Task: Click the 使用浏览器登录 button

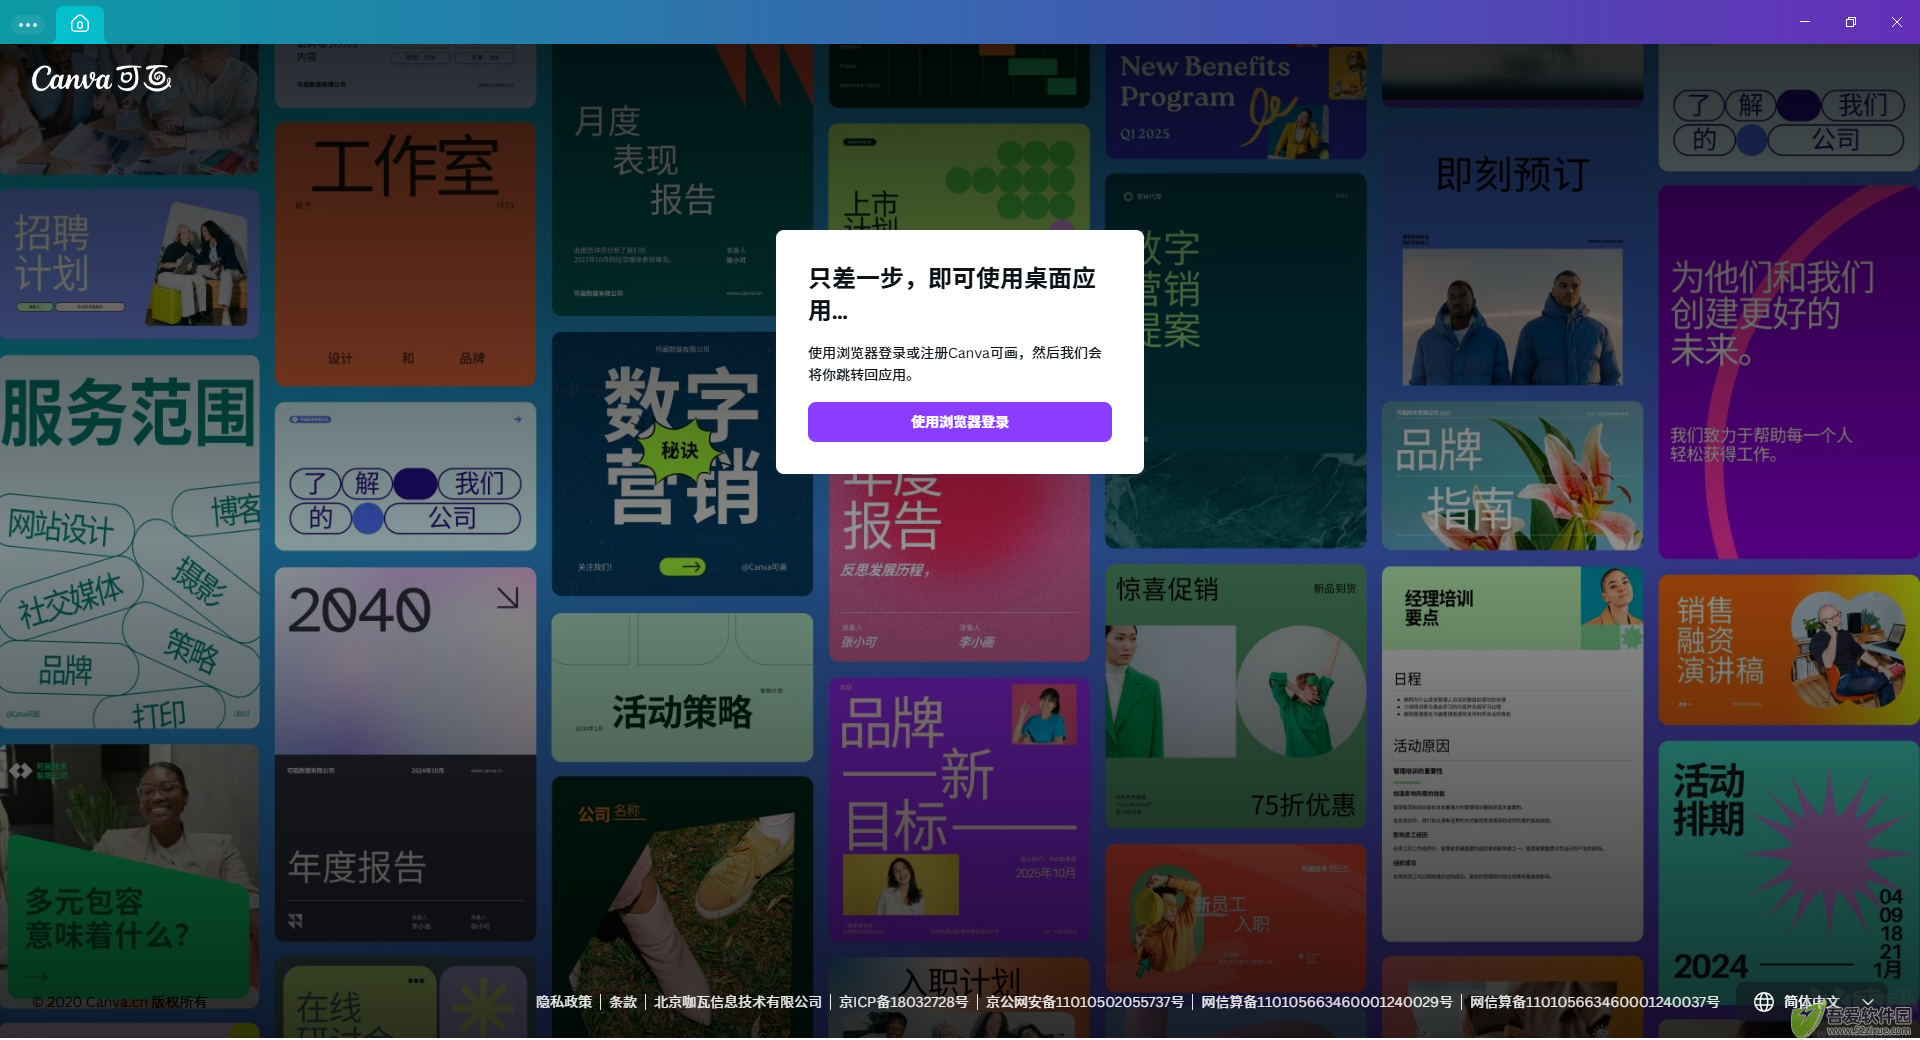Action: [959, 422]
